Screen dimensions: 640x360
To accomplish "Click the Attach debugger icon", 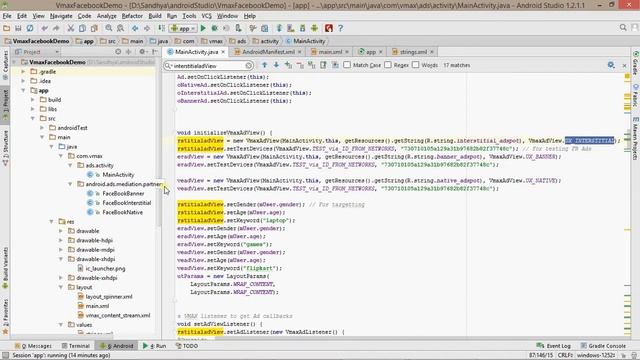I will [x=238, y=28].
